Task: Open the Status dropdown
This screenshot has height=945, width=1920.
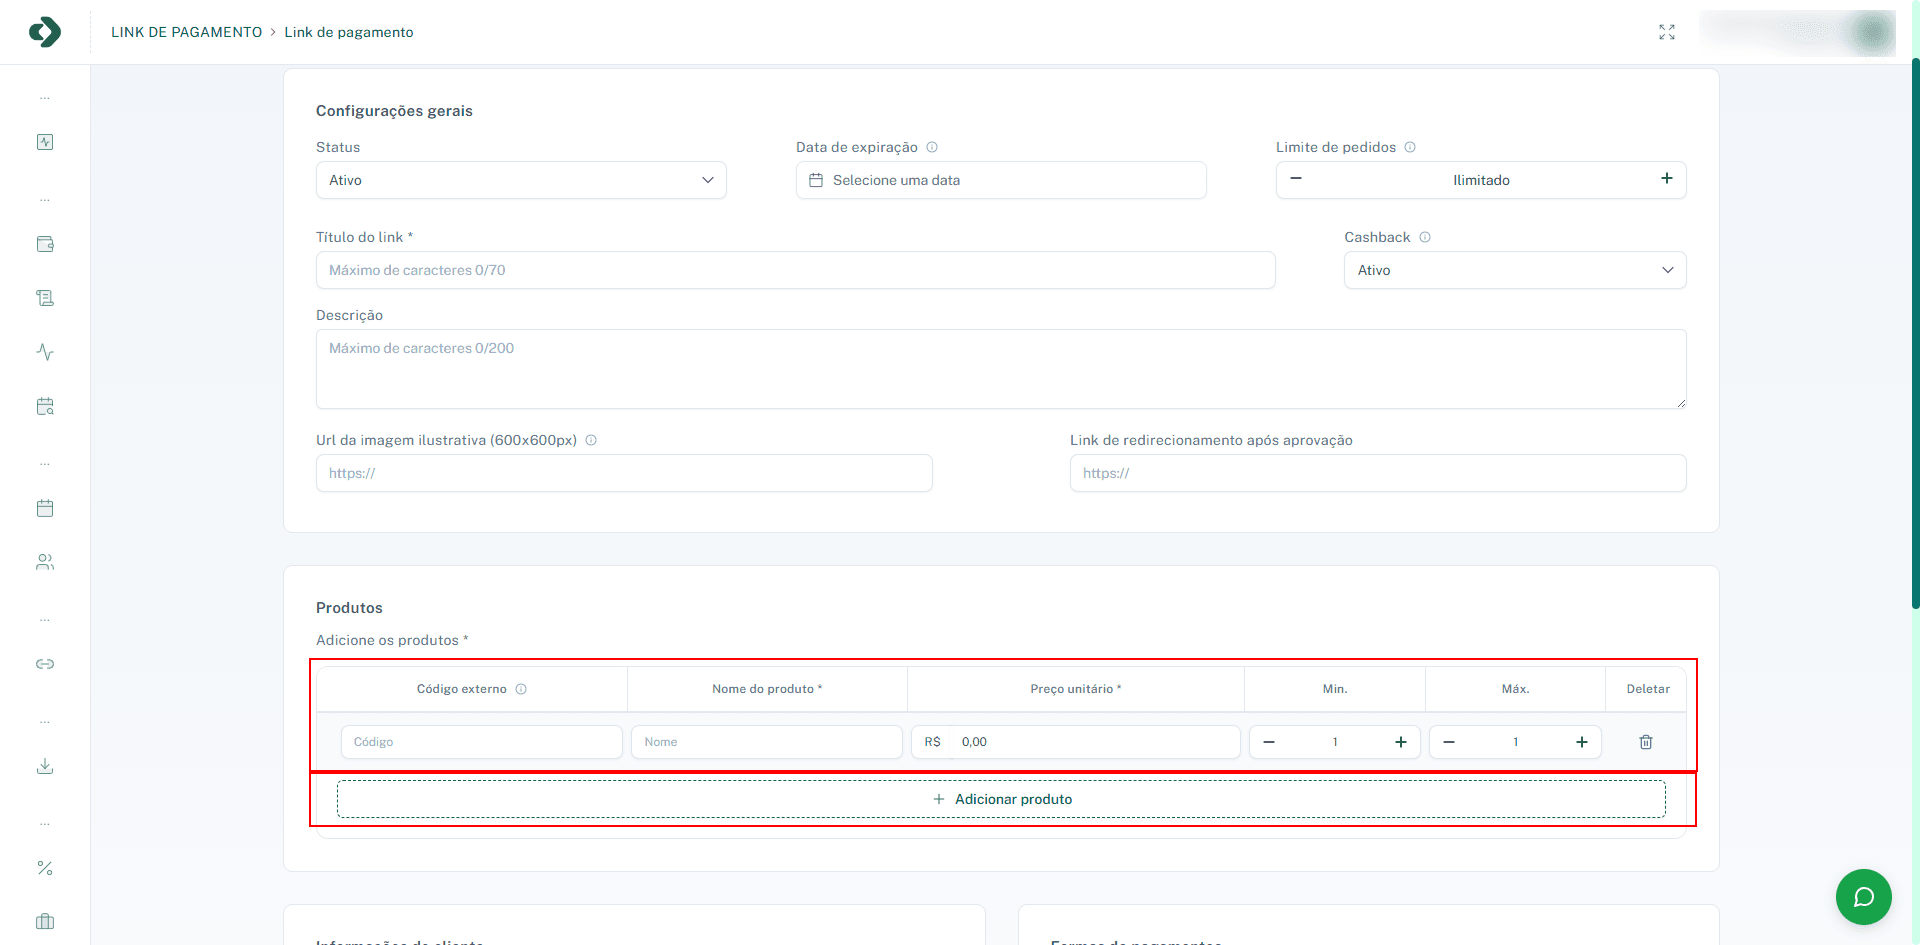Action: pos(521,180)
